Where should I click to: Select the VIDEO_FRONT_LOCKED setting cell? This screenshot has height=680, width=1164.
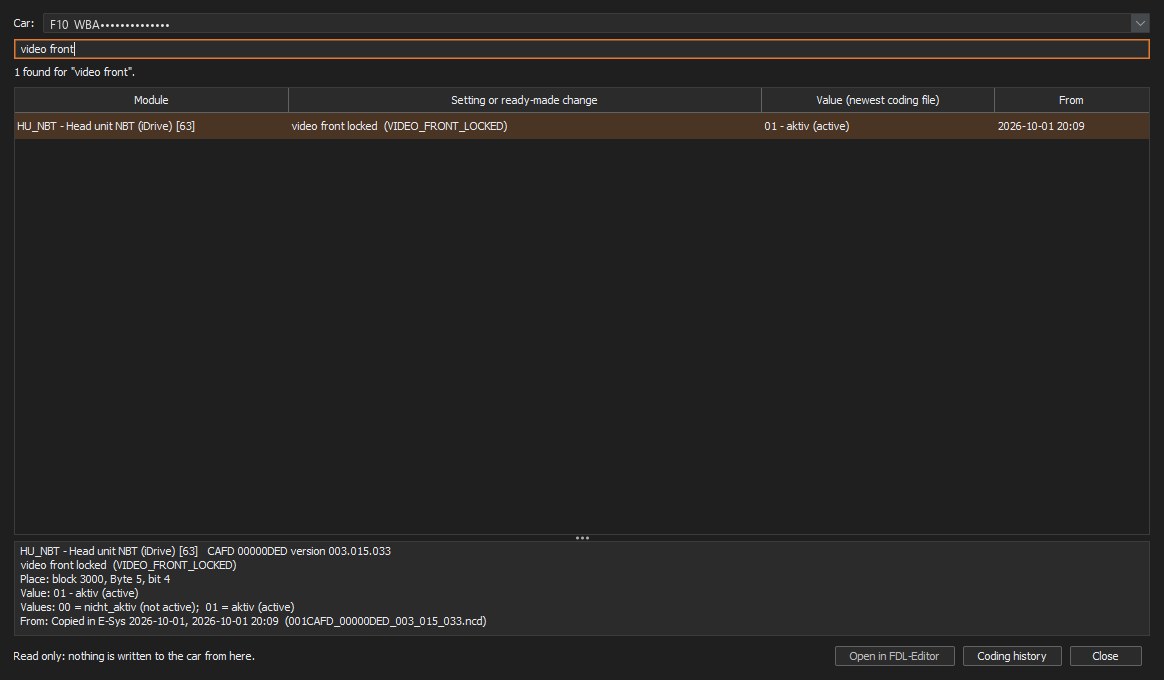[x=525, y=126]
